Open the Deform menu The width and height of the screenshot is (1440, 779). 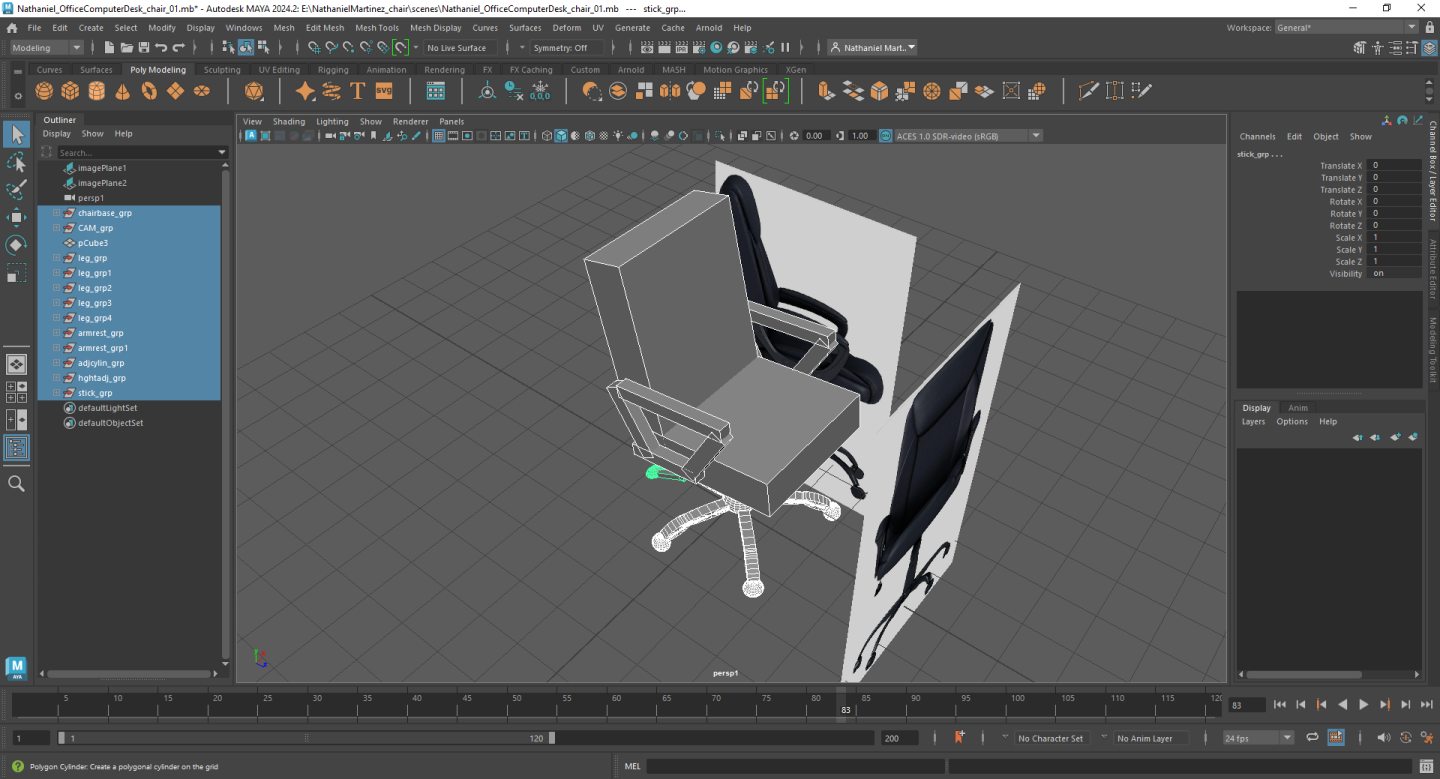566,28
